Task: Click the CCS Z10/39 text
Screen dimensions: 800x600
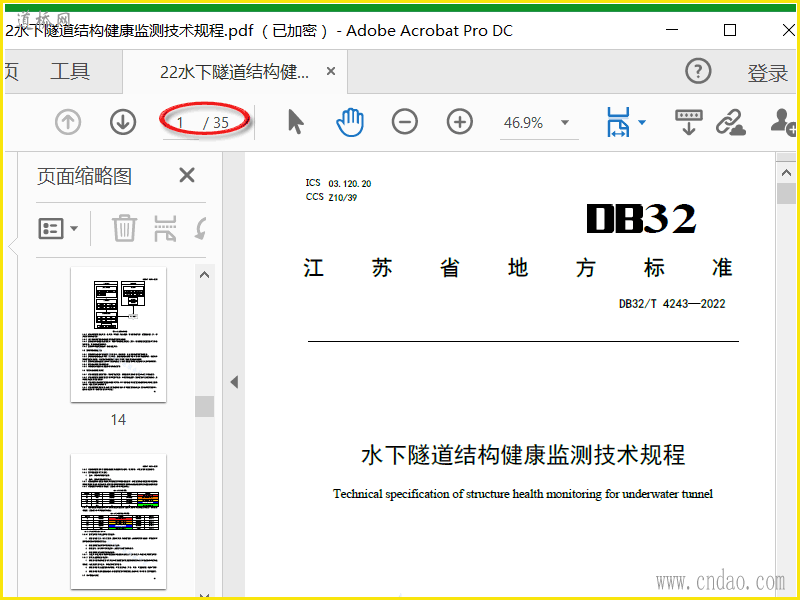Action: tap(332, 197)
